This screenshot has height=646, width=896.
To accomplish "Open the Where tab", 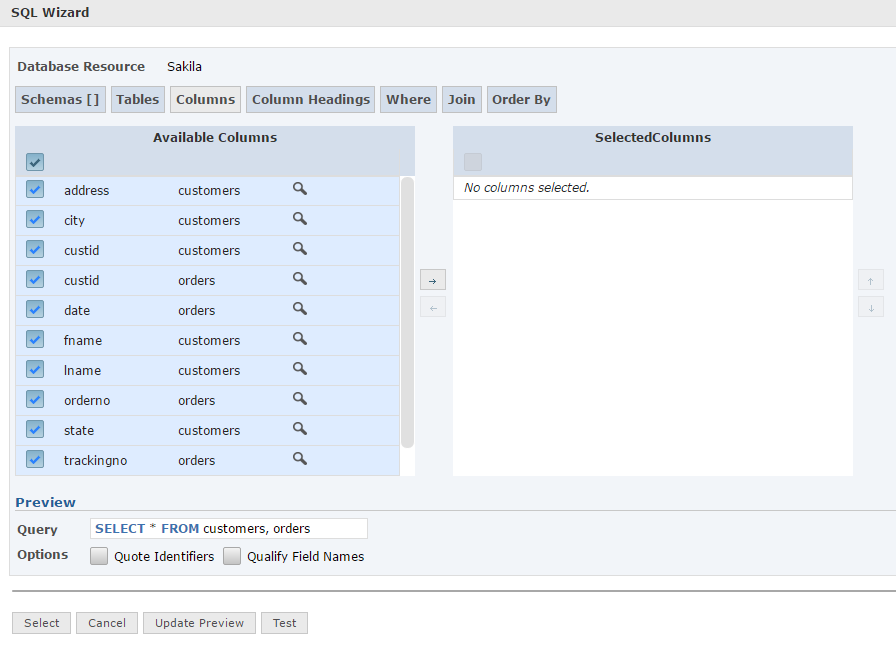I will pyautogui.click(x=408, y=99).
